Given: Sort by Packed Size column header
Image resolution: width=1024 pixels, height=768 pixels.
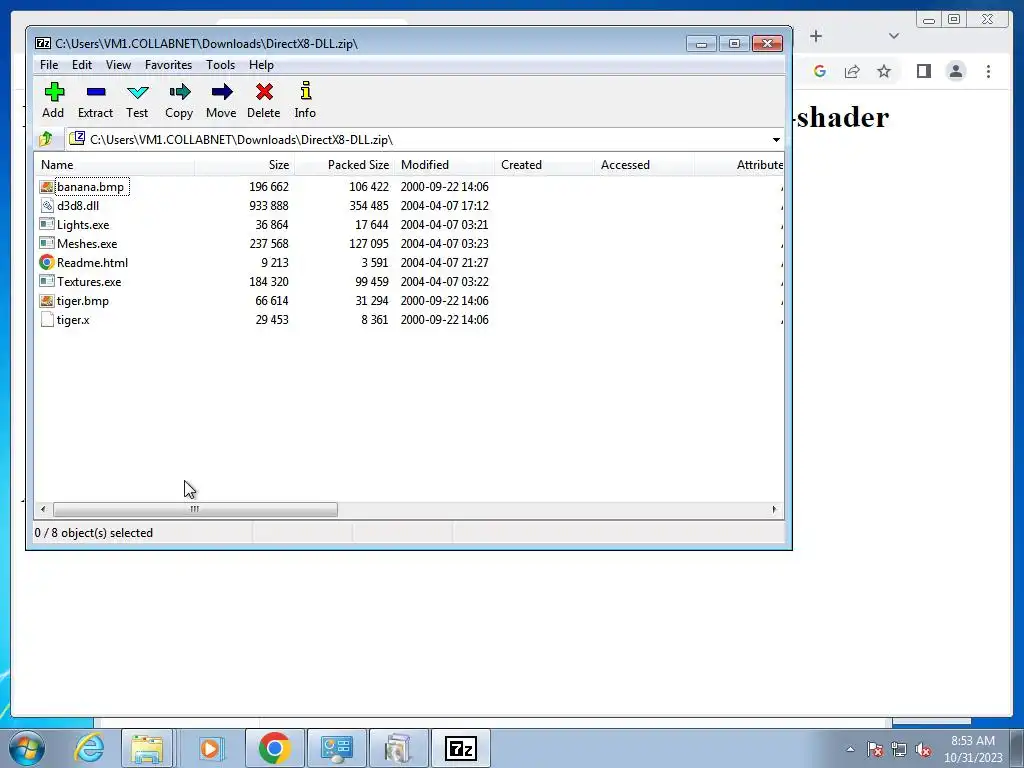Looking at the screenshot, I should coord(345,165).
